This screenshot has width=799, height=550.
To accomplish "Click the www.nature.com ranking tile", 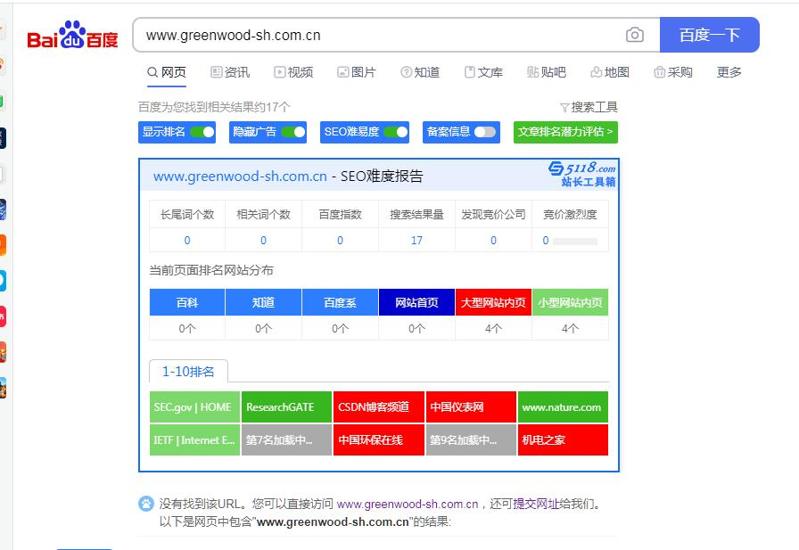I will point(563,407).
